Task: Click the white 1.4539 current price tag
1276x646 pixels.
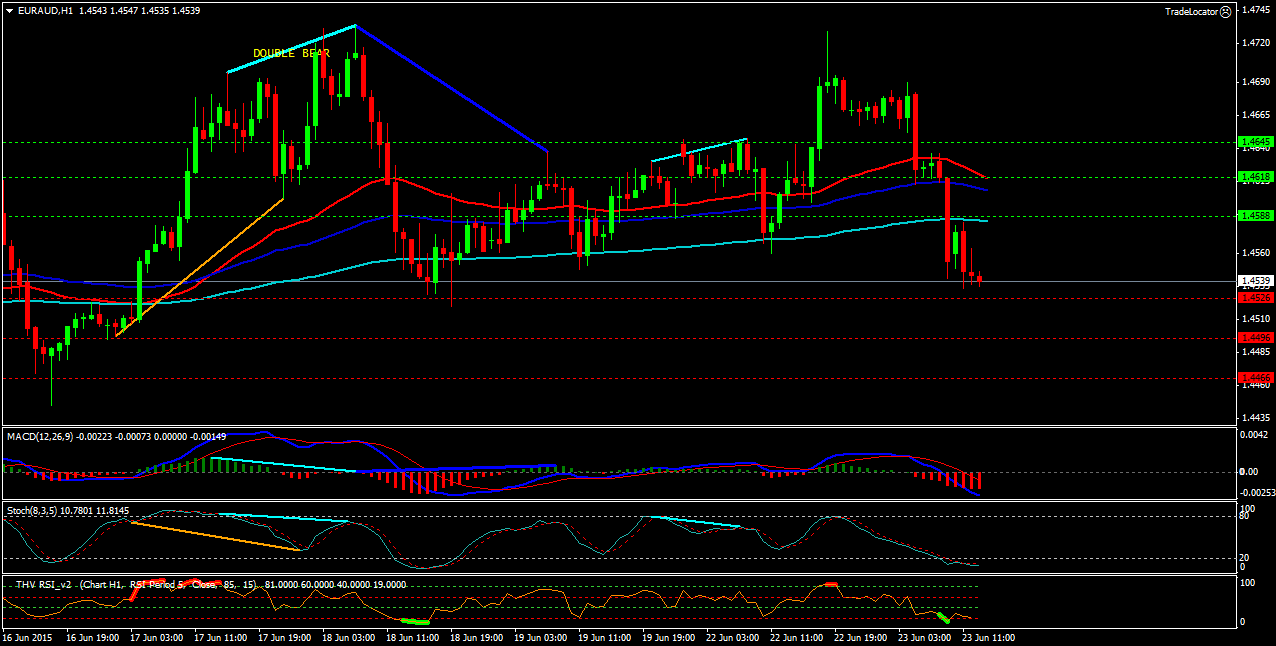Action: pyautogui.click(x=1255, y=281)
